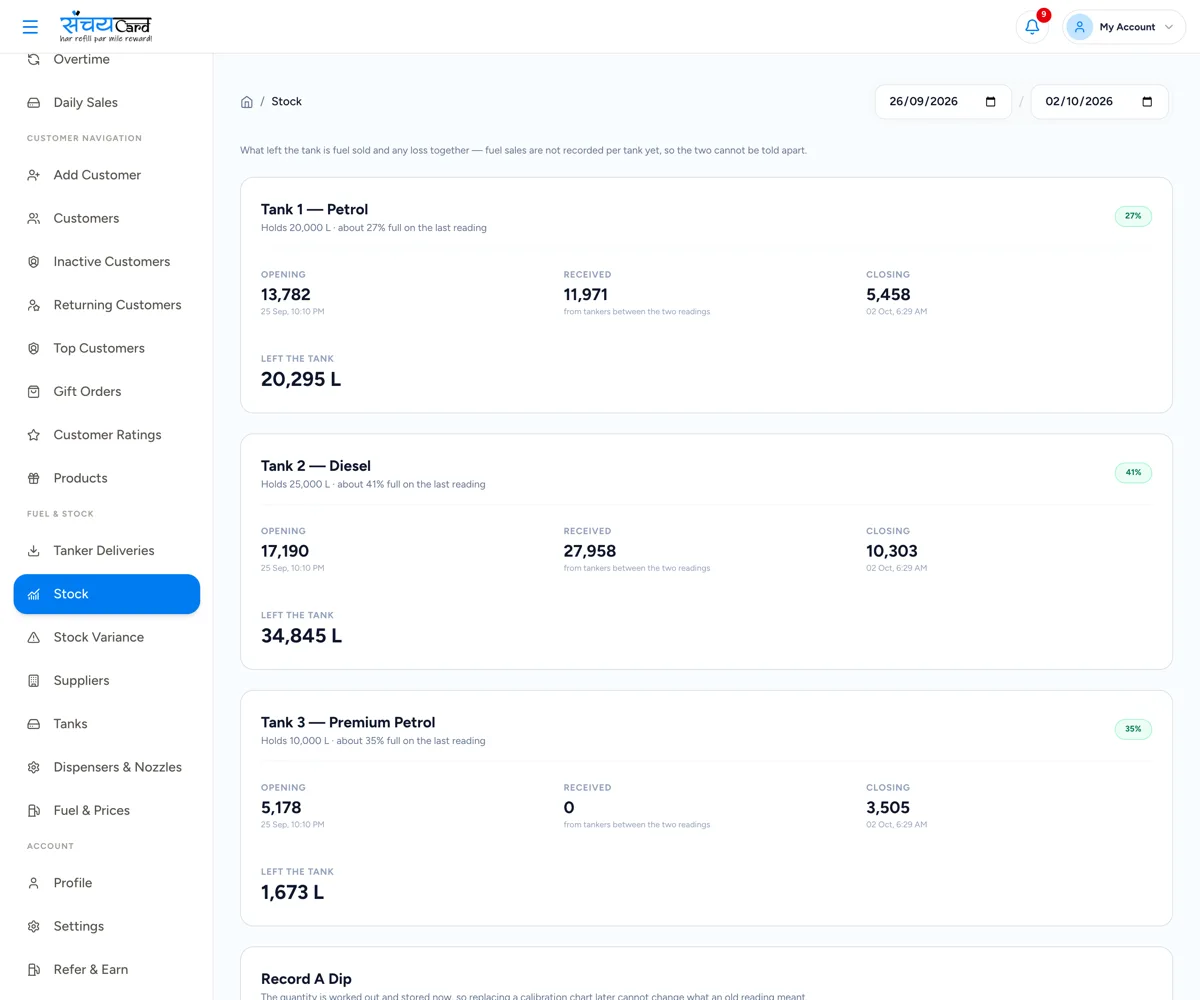Click the Gift Orders bag icon

(33, 392)
